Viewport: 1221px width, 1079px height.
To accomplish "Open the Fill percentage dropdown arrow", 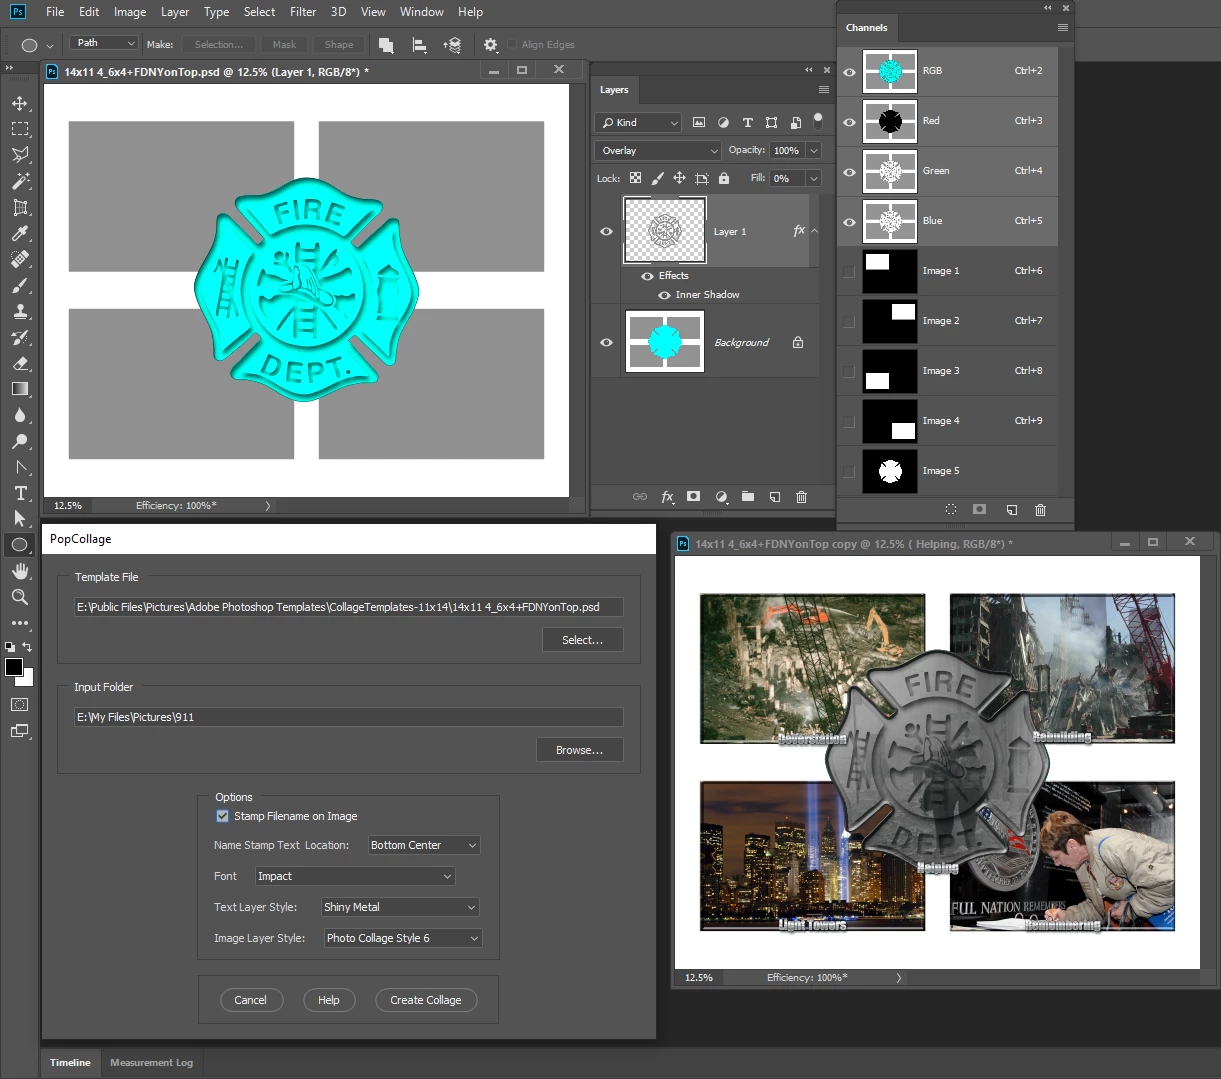I will pyautogui.click(x=814, y=178).
